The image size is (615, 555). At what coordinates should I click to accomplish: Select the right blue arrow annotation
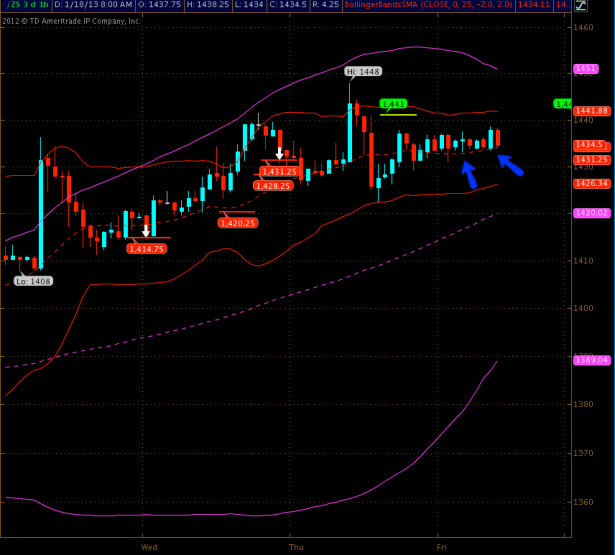coord(510,164)
